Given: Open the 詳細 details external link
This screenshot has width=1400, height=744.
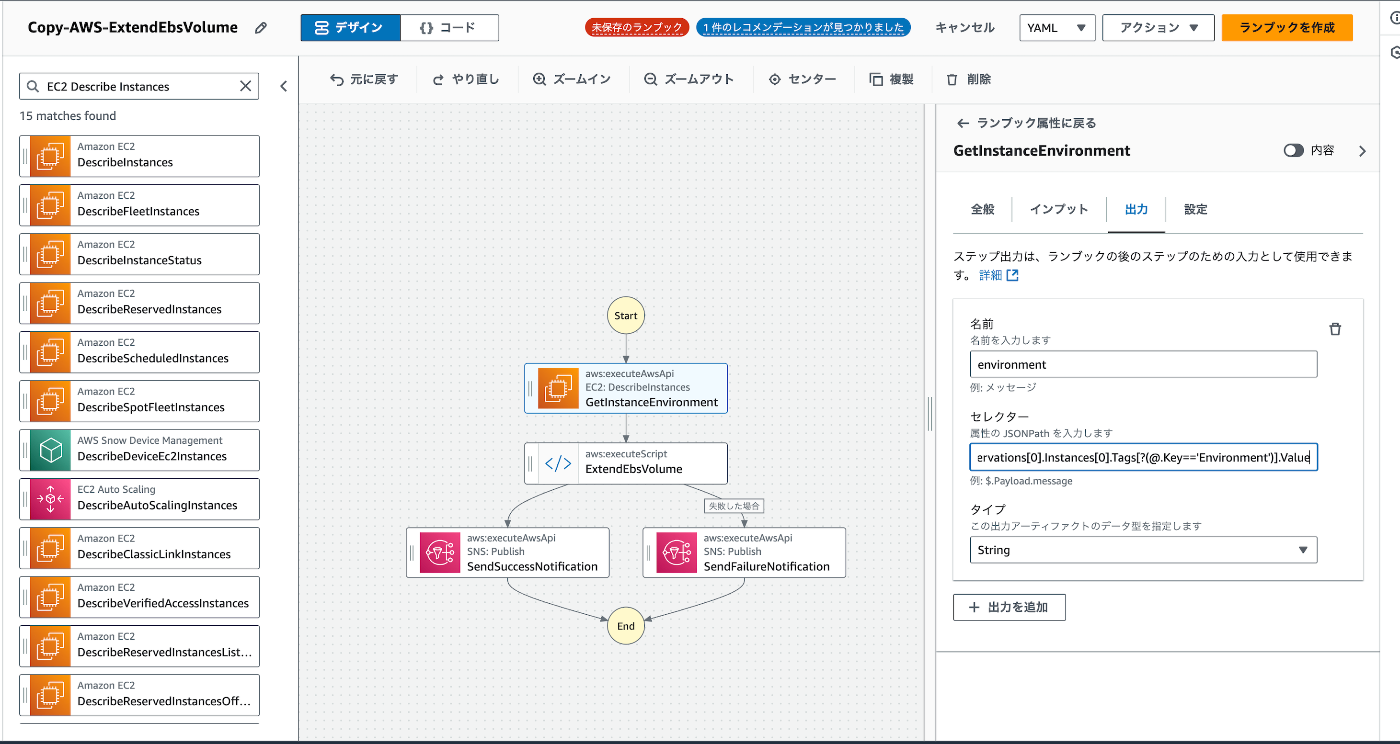Looking at the screenshot, I should (999, 275).
